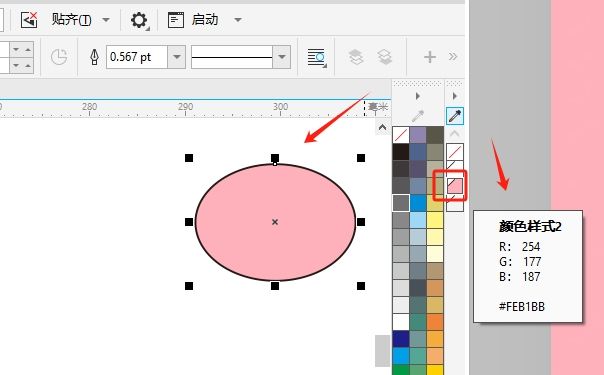This screenshot has width=604, height=375.
Task: Expand the property bar overflow chevrons
Action: (x=453, y=57)
